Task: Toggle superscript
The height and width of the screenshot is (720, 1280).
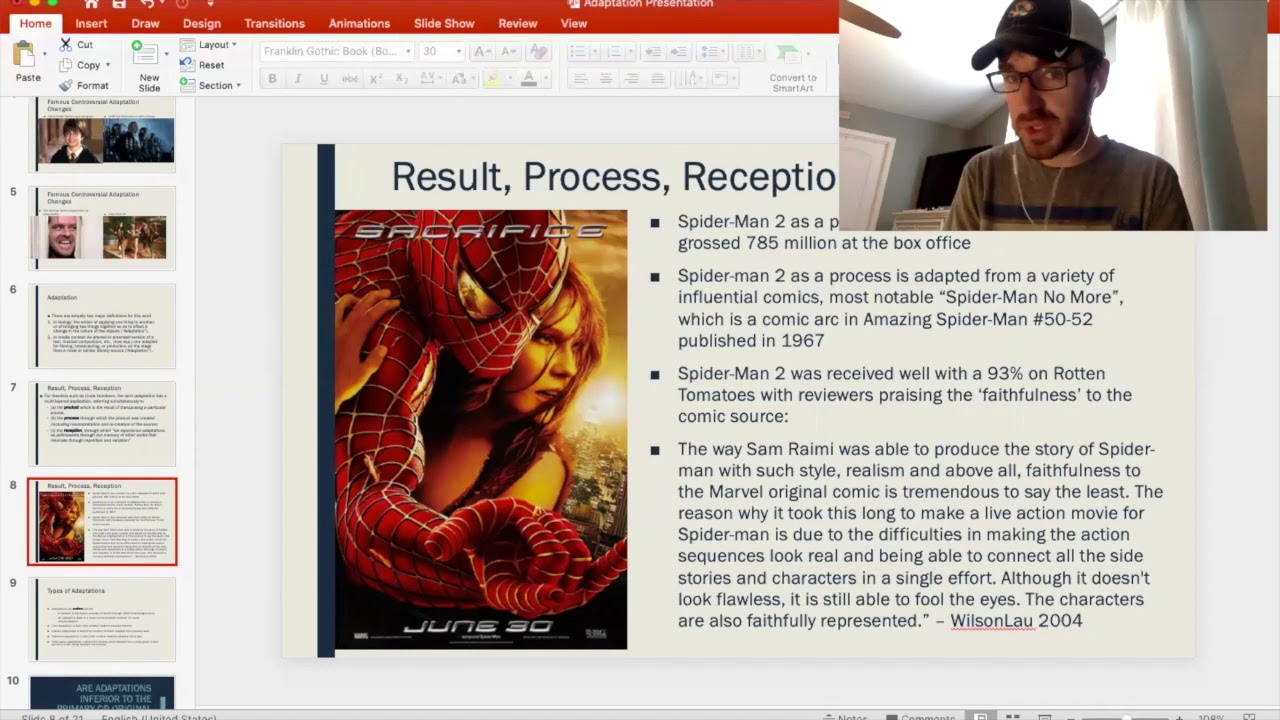Action: coord(376,78)
